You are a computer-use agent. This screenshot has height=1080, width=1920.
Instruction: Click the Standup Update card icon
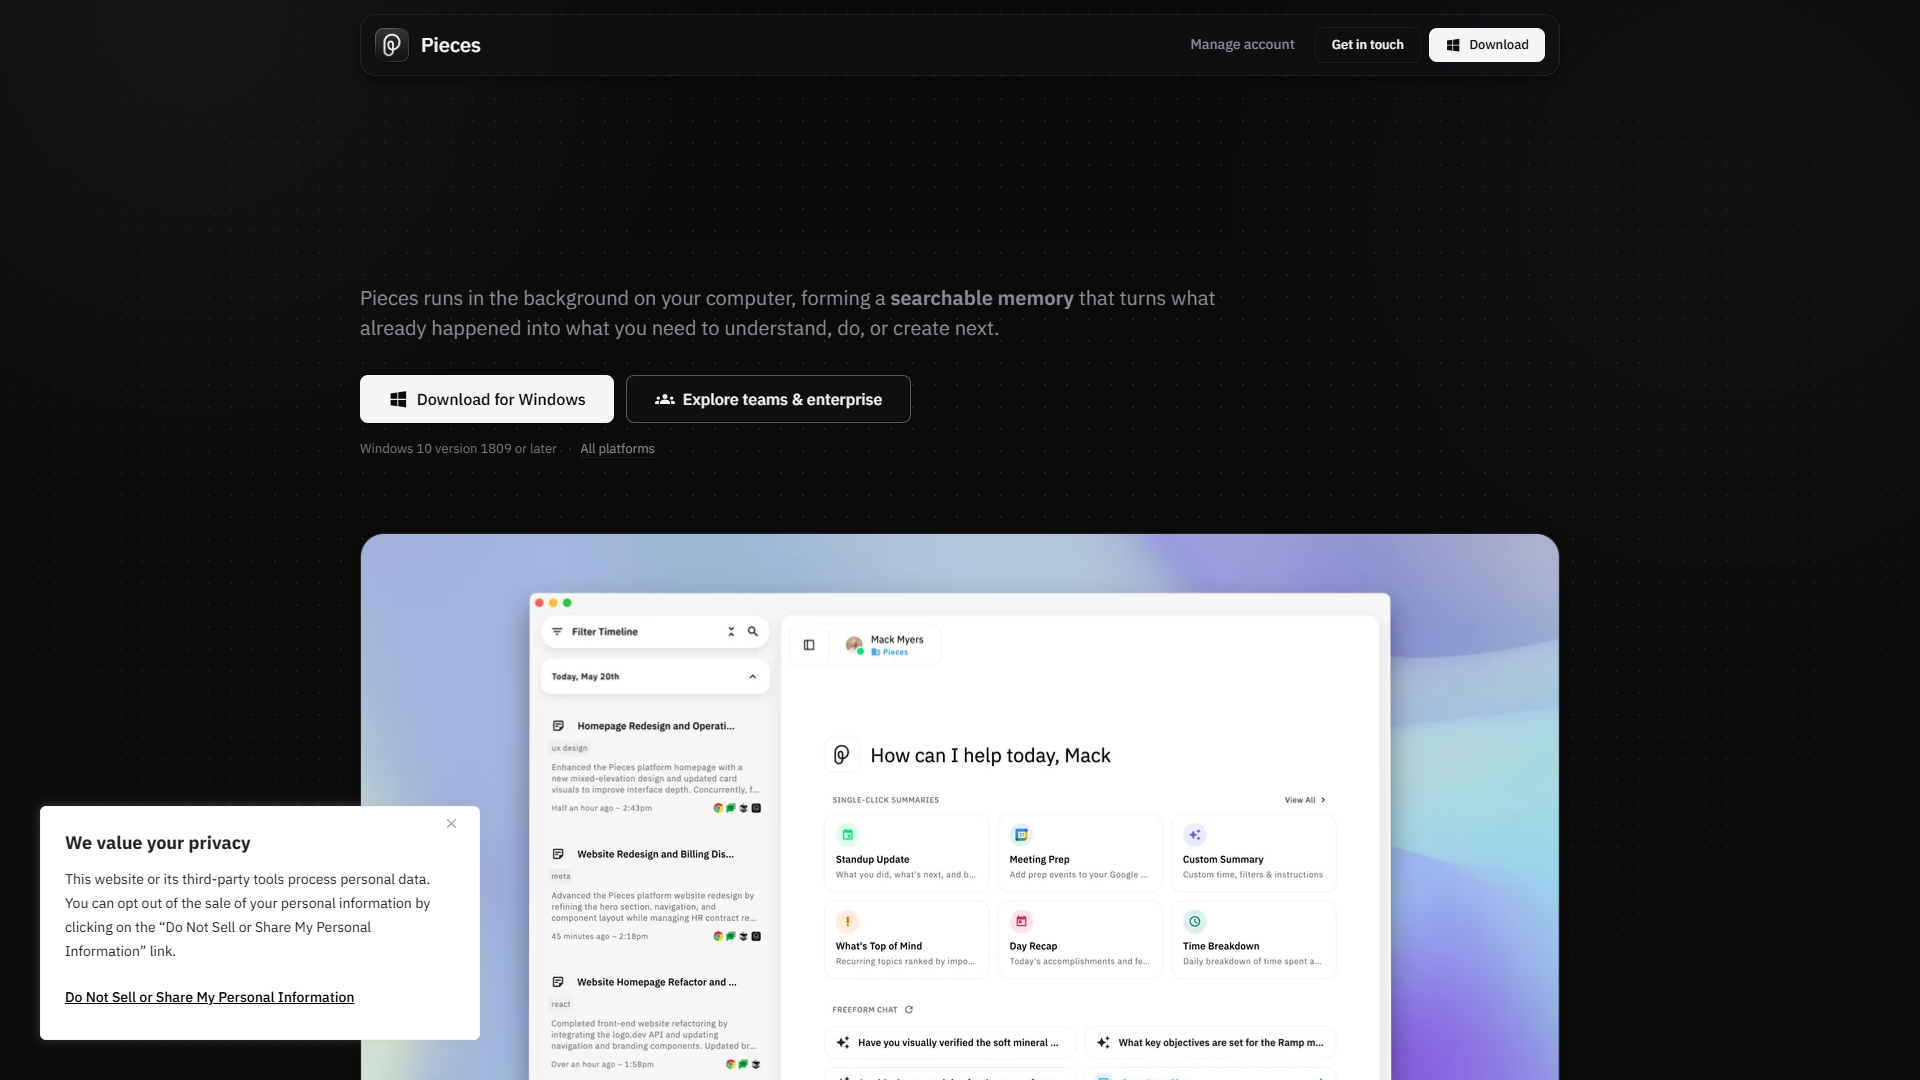848,835
